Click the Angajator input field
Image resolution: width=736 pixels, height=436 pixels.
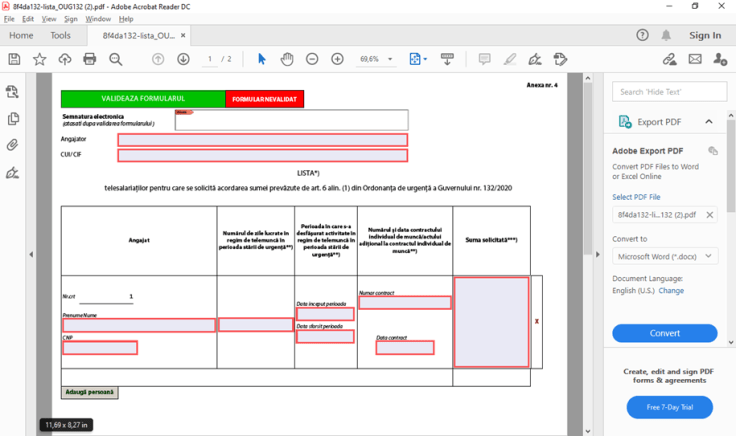262,140
